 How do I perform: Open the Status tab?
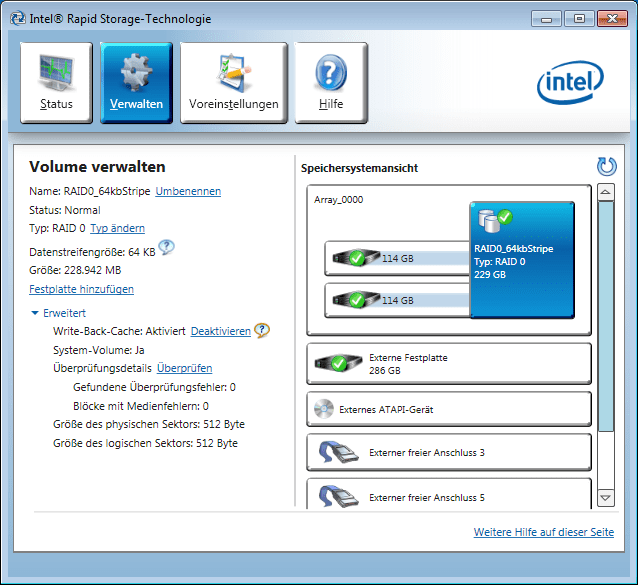pos(56,83)
